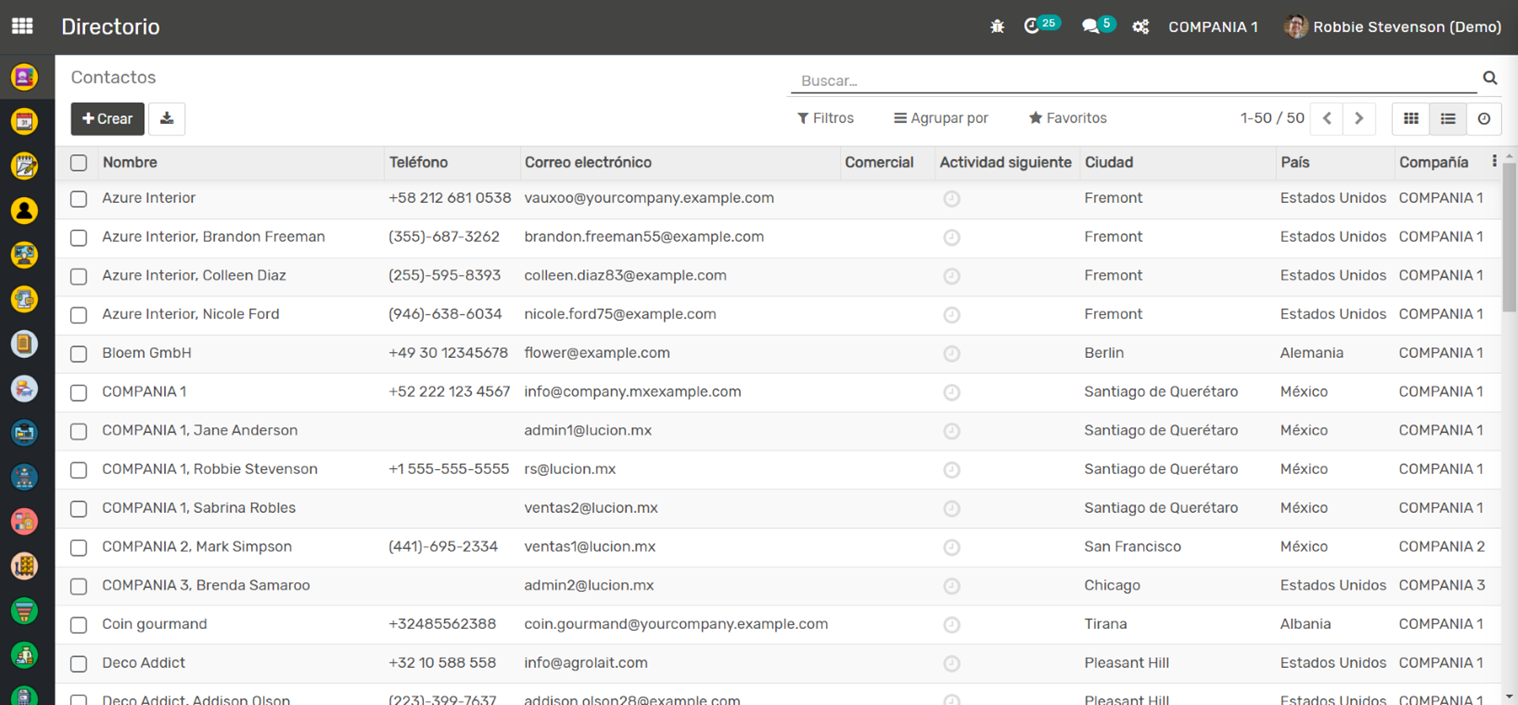Go to next page of contacts

coord(1359,119)
